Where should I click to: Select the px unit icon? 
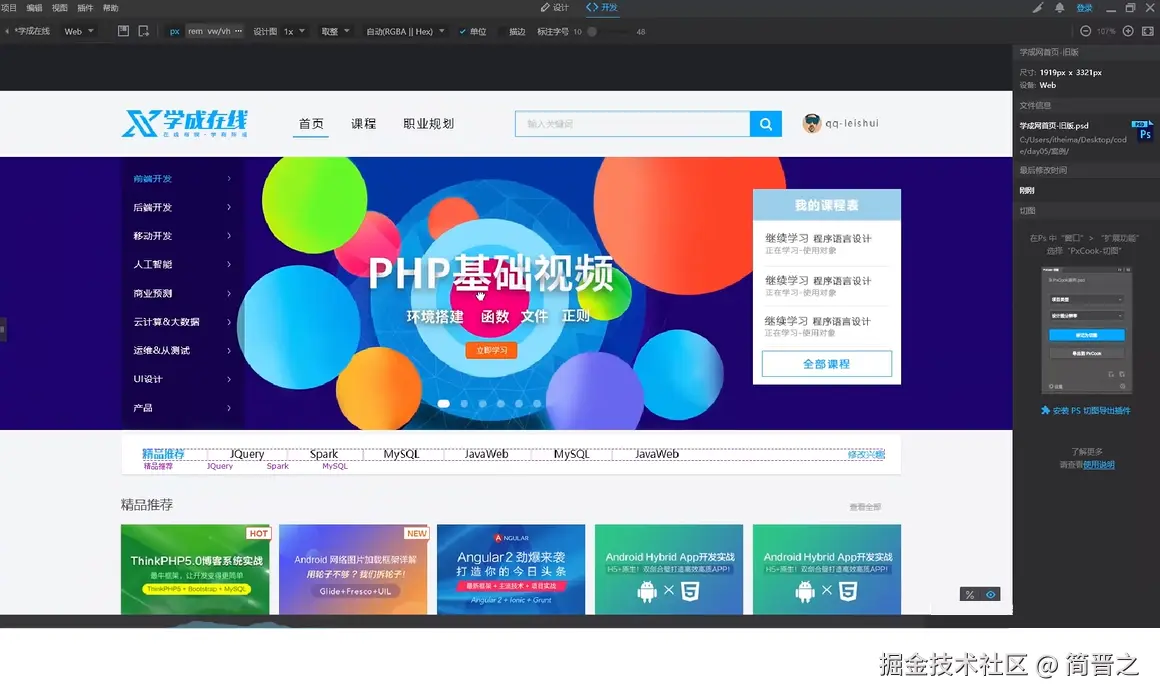[174, 31]
